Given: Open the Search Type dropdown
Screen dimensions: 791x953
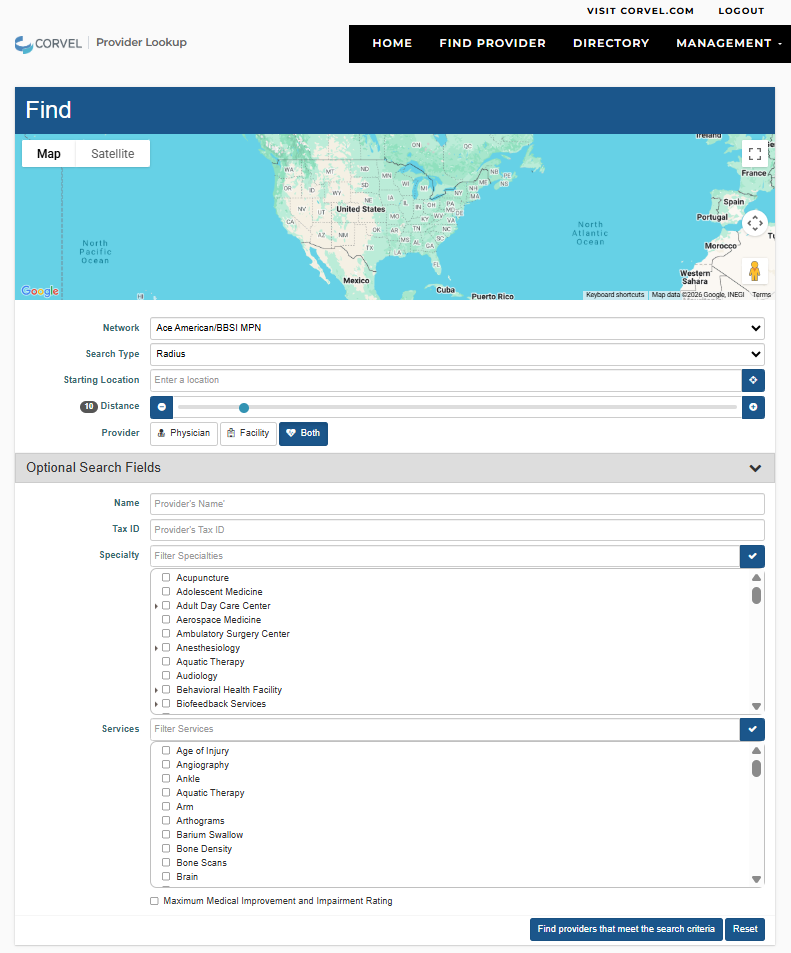Looking at the screenshot, I should coord(457,354).
